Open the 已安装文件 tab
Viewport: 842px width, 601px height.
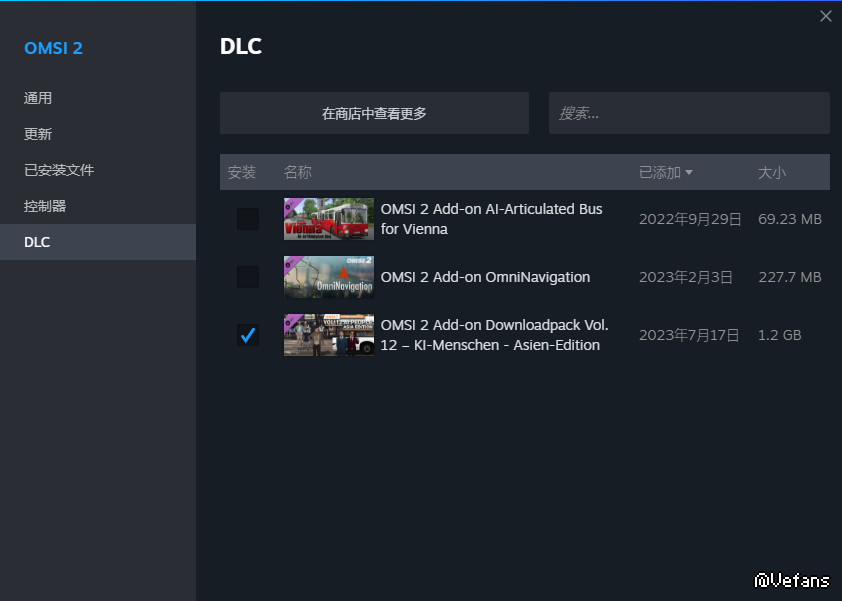tap(98, 170)
